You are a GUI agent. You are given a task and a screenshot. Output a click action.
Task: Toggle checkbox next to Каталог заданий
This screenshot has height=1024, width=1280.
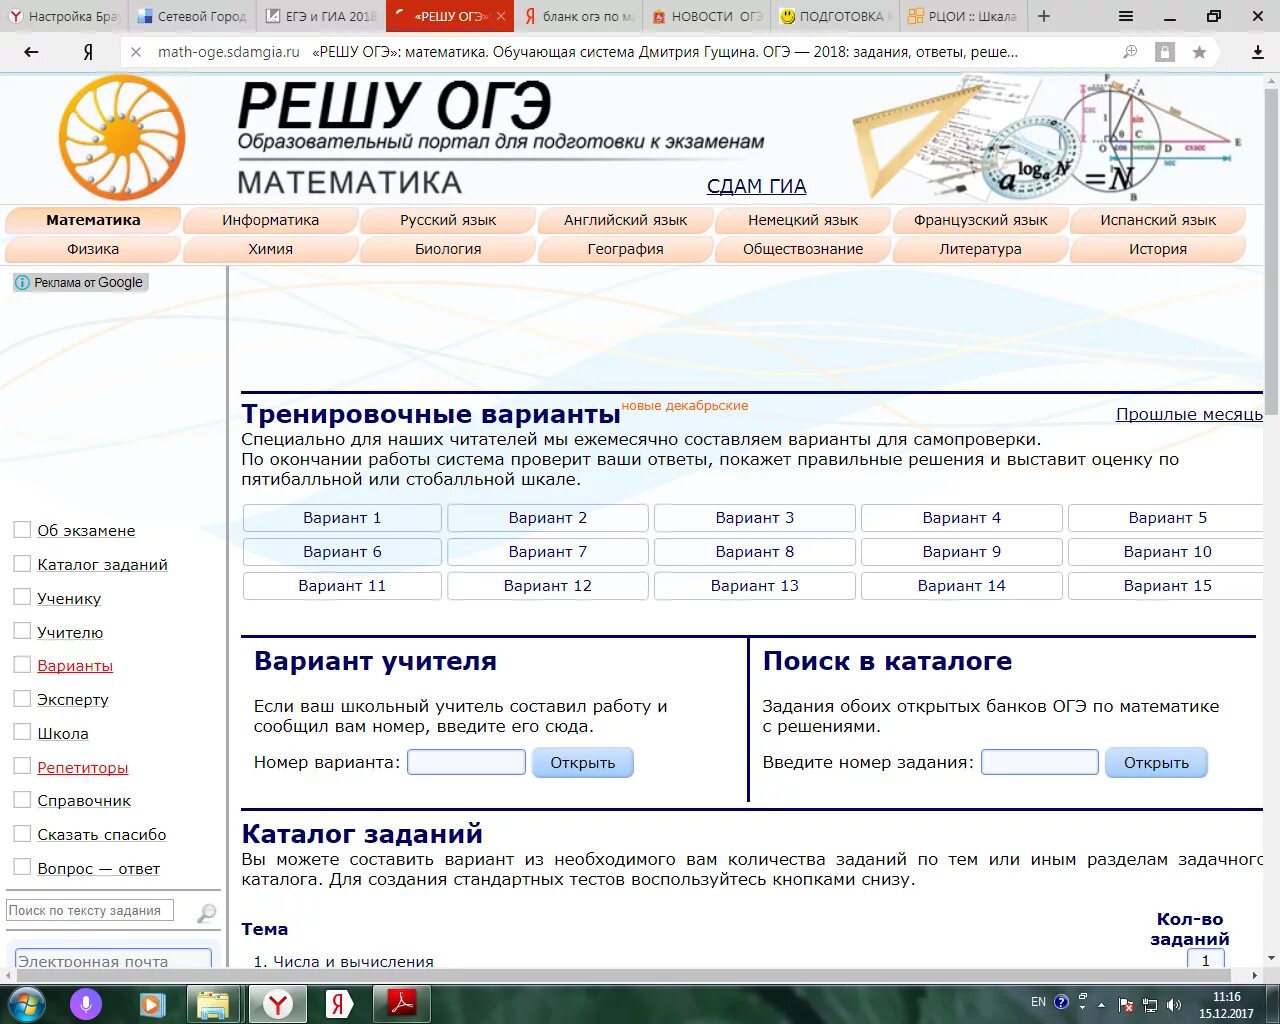(x=22, y=564)
